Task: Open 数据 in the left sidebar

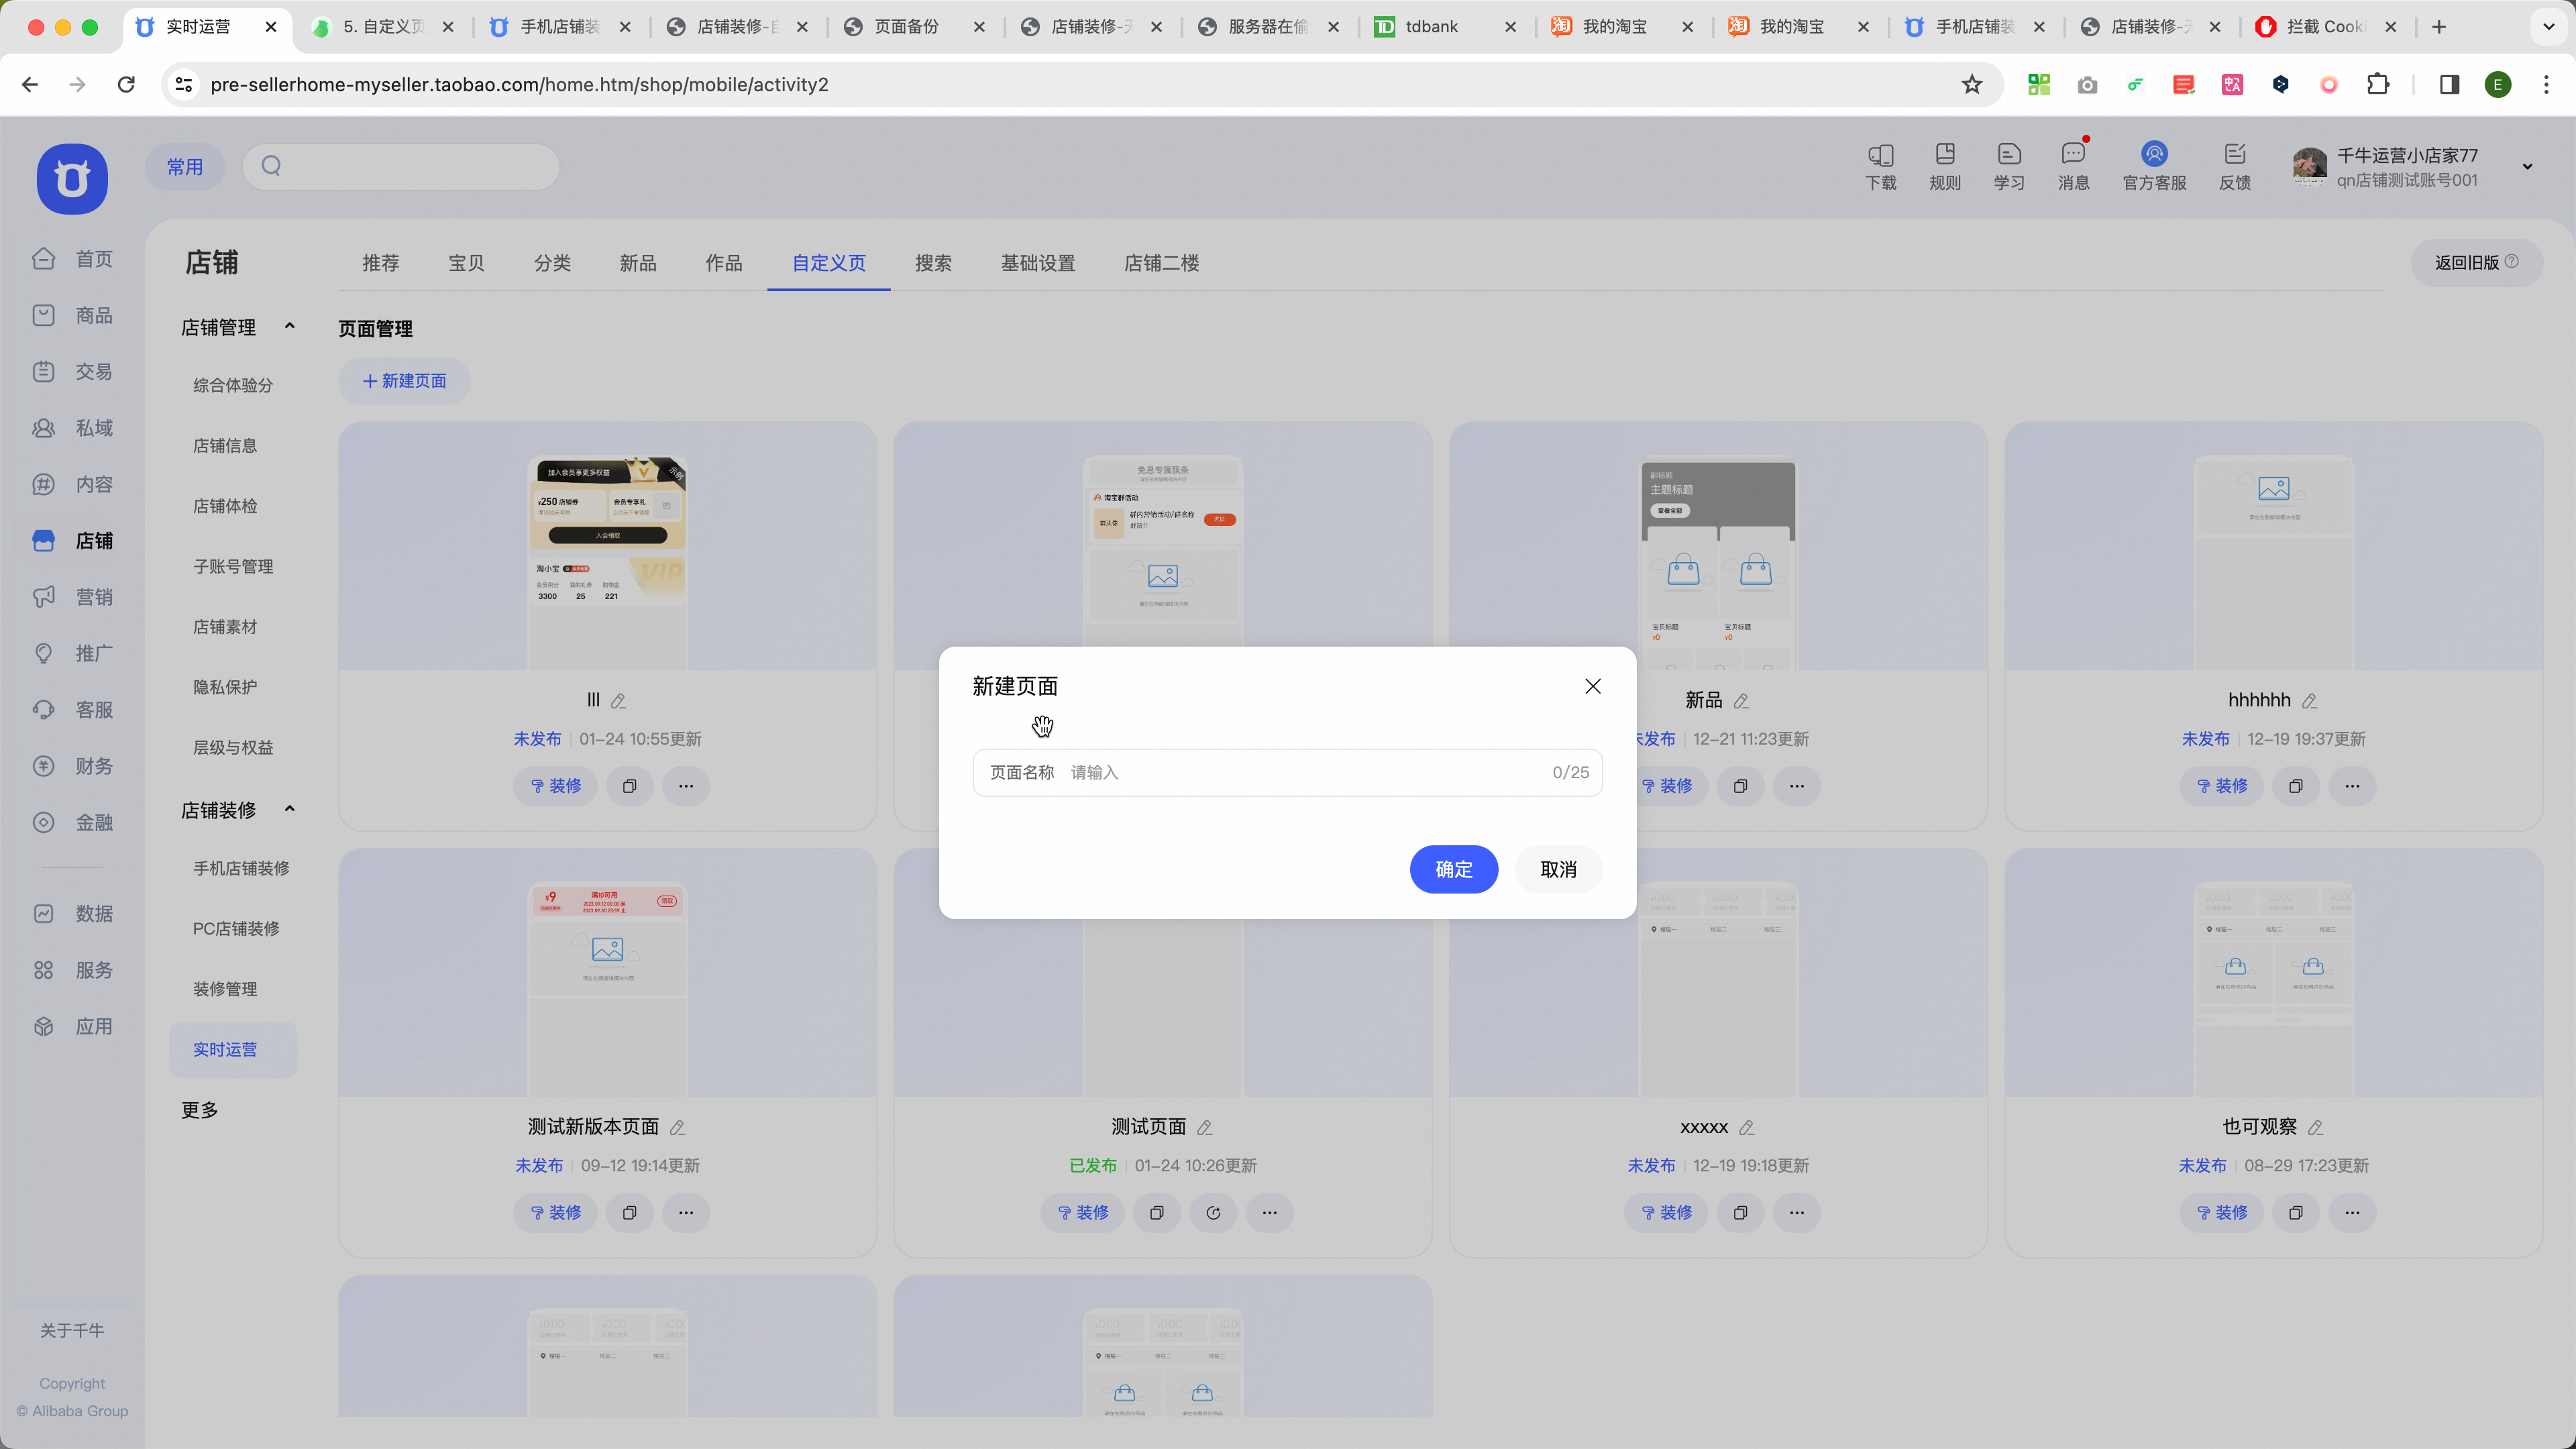Action: [72, 914]
